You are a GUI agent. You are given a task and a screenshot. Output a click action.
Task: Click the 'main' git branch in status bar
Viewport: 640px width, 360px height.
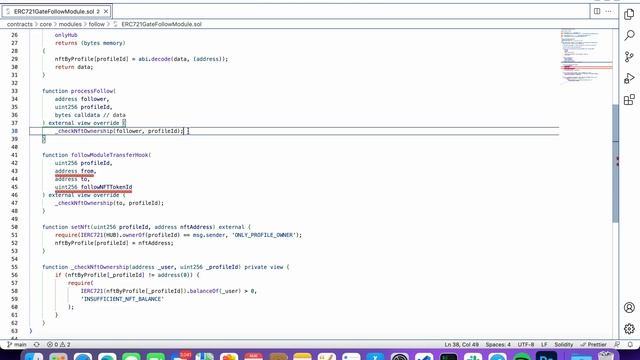[17, 344]
